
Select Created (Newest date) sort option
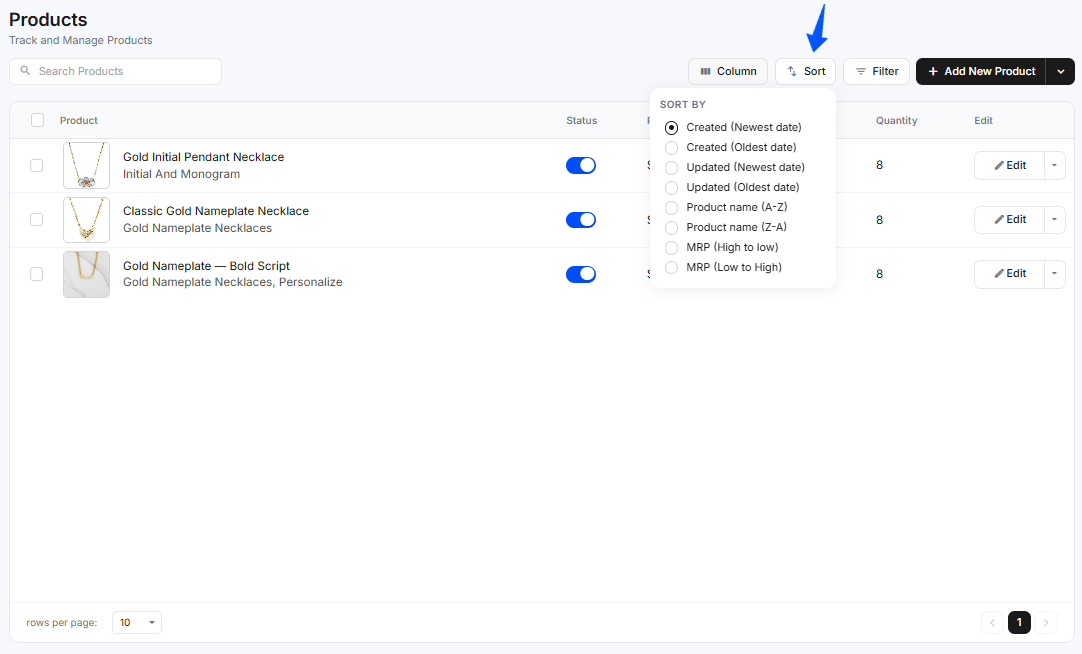734,128
